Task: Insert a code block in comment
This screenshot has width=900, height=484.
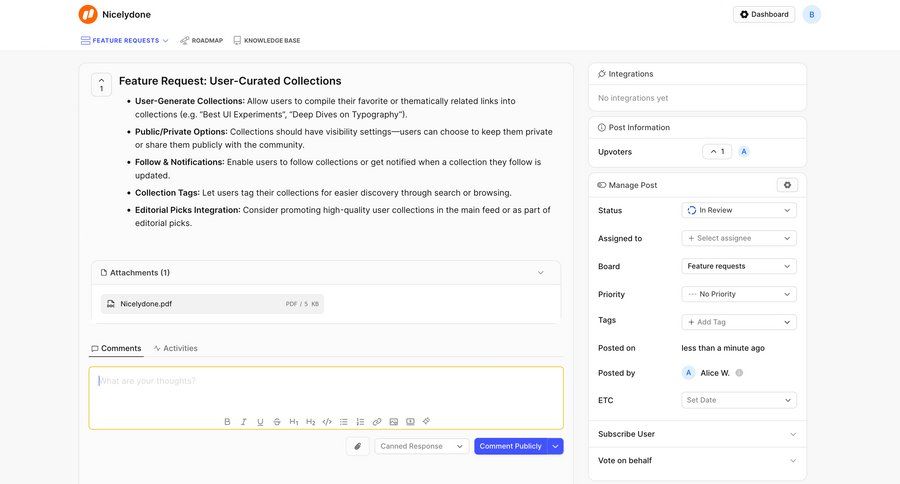Action: pos(327,422)
